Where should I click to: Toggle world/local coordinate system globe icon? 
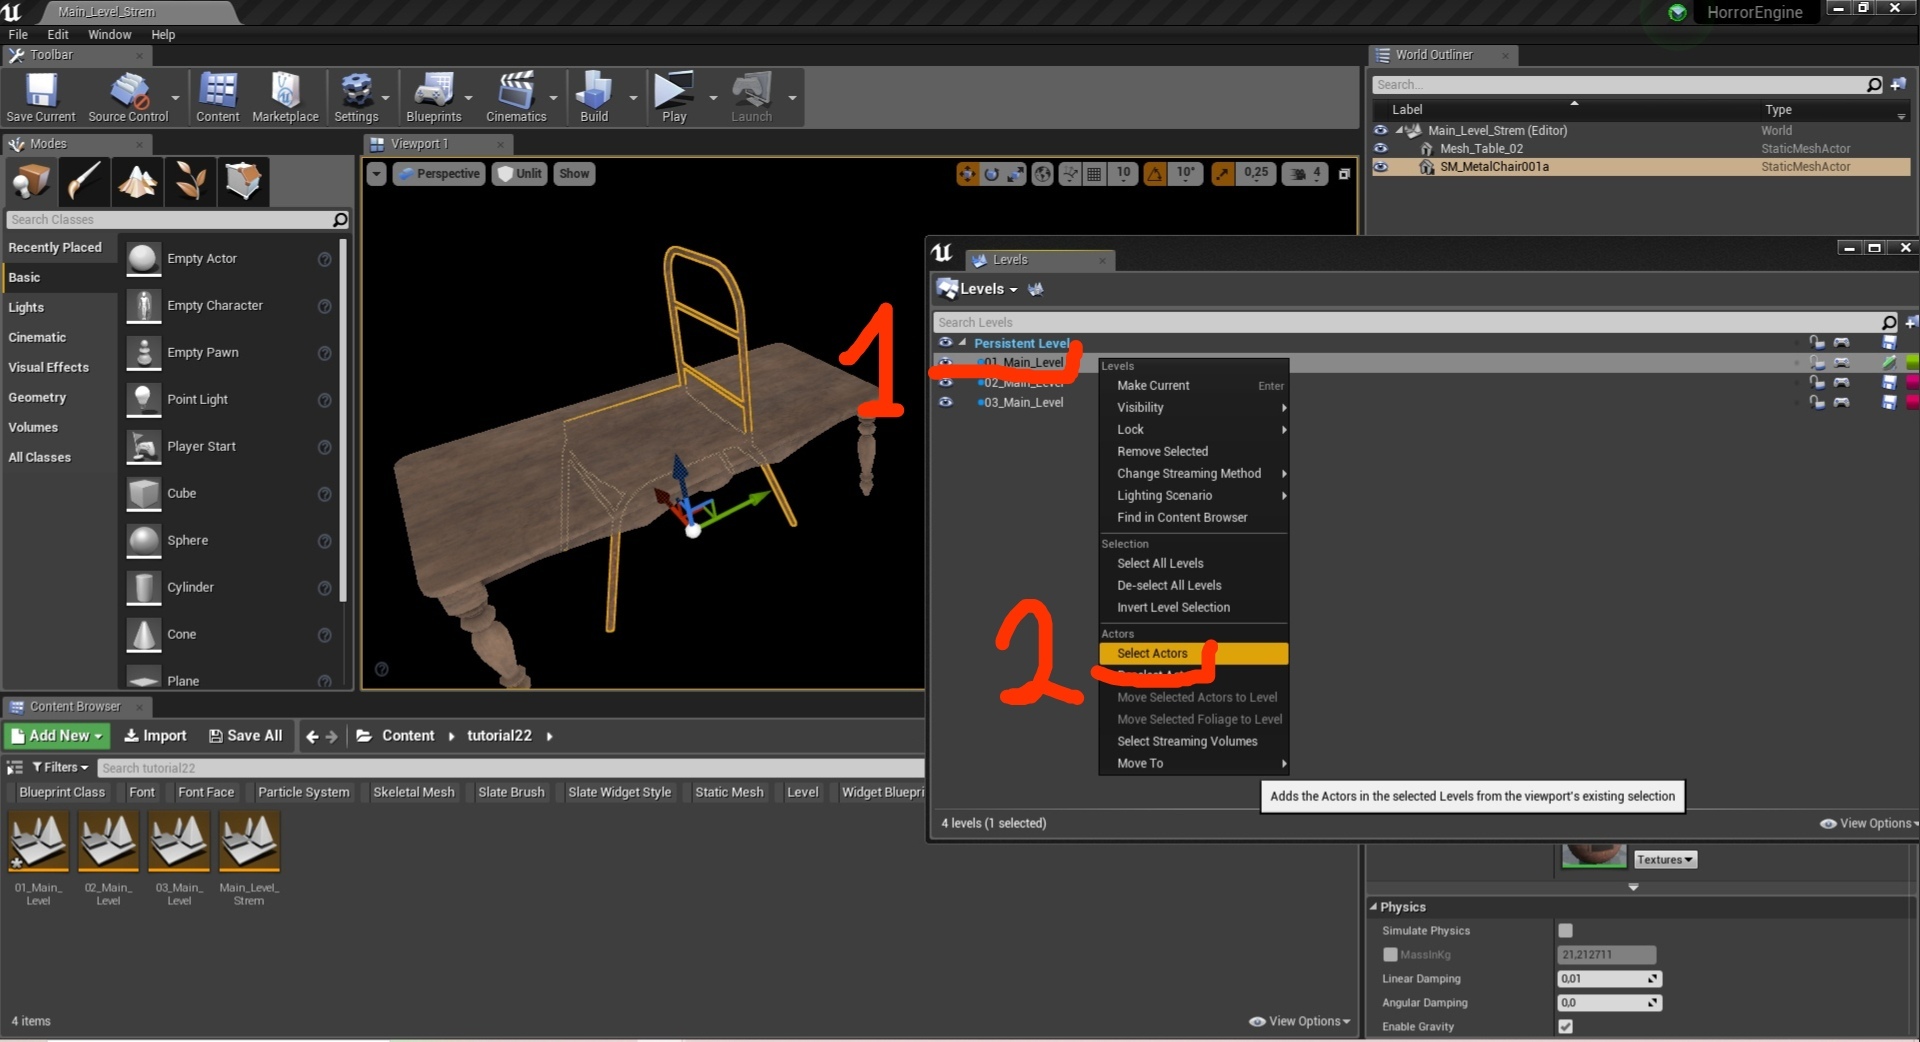1043,174
